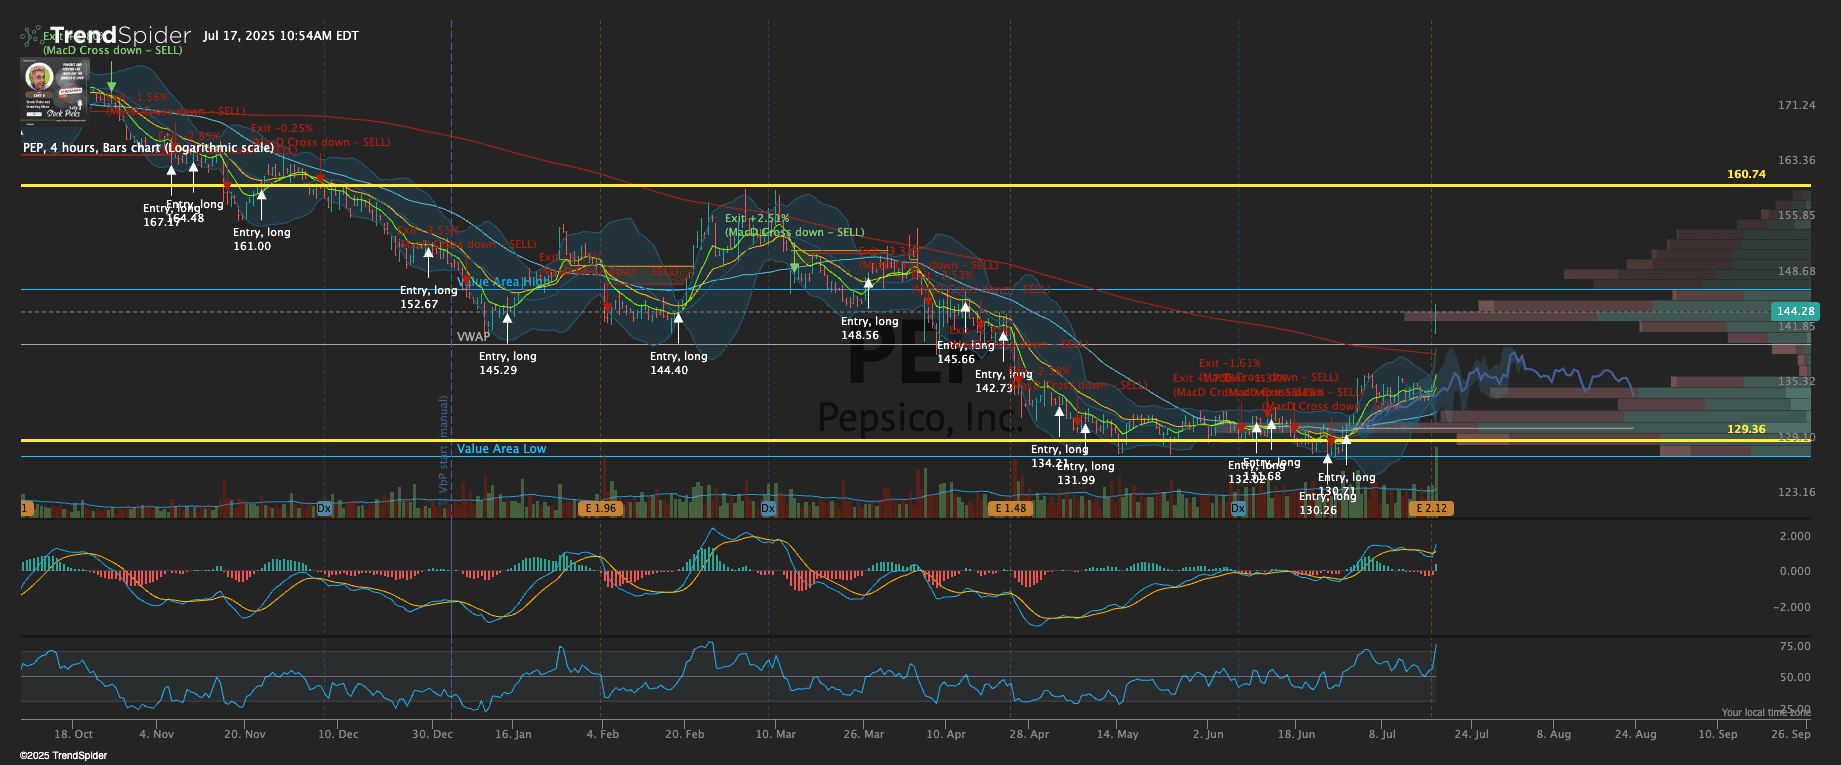Click the '24. Aug' date label
Image resolution: width=1841 pixels, height=765 pixels.
click(x=1636, y=734)
